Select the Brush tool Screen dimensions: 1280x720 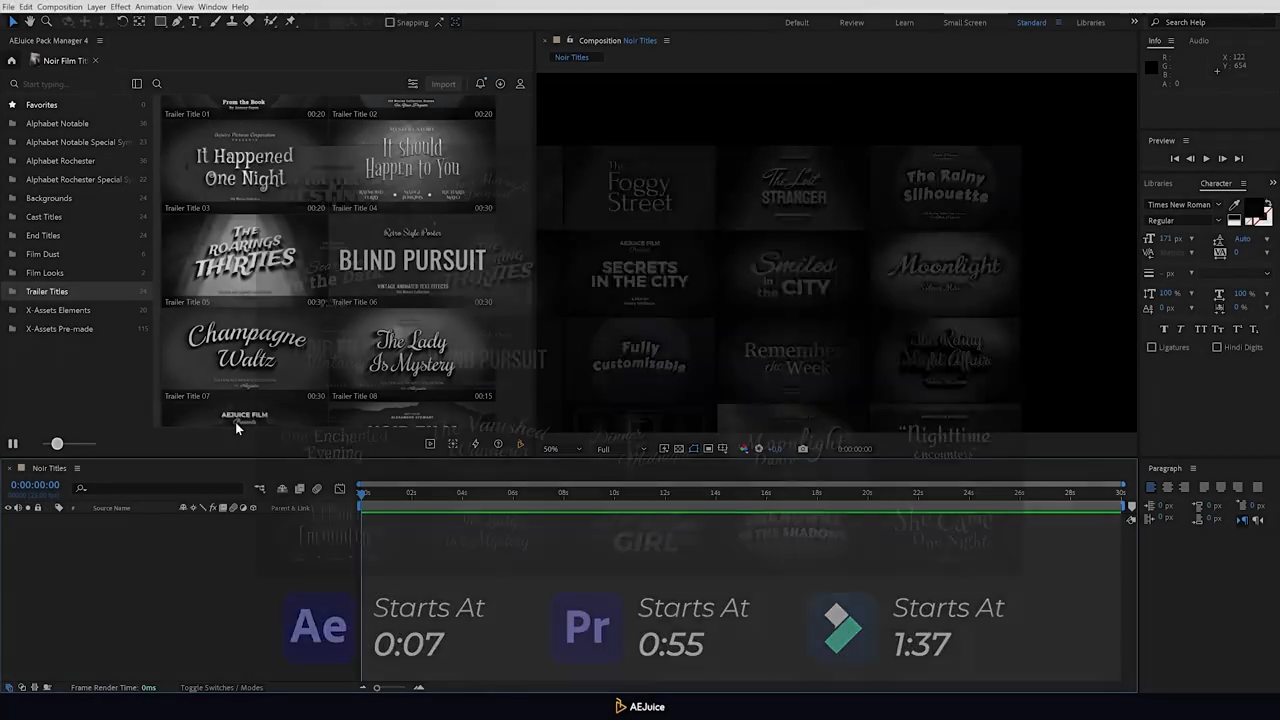[214, 21]
